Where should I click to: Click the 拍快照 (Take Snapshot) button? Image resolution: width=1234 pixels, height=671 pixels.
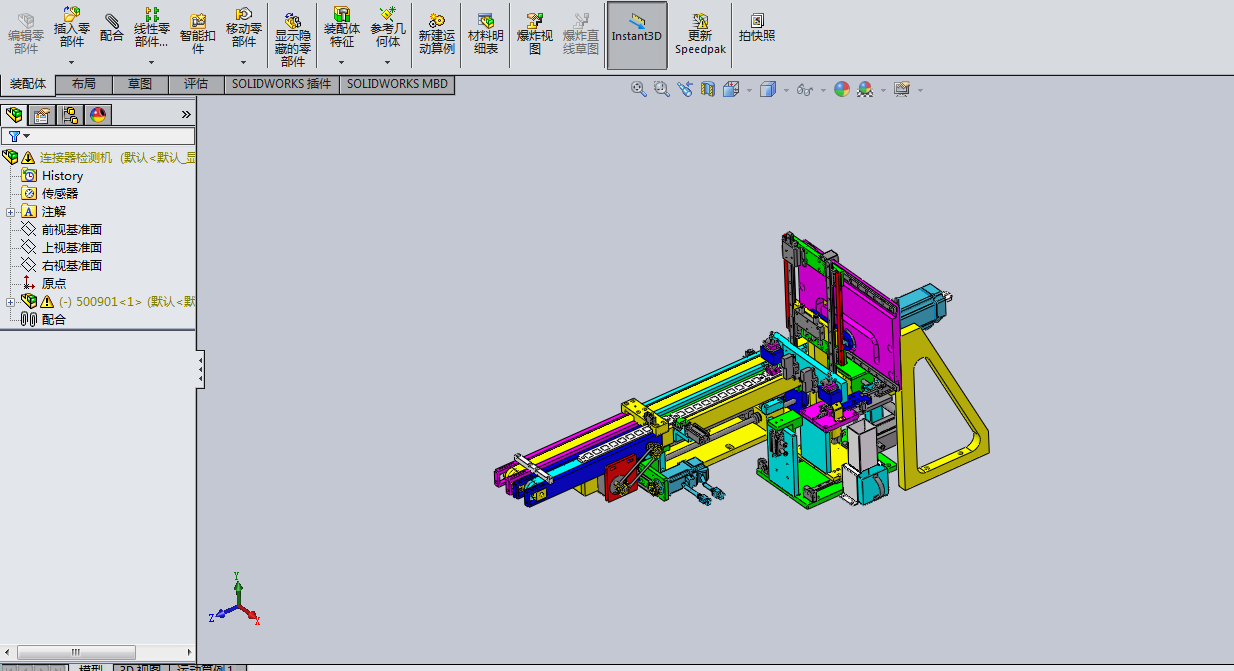(757, 28)
